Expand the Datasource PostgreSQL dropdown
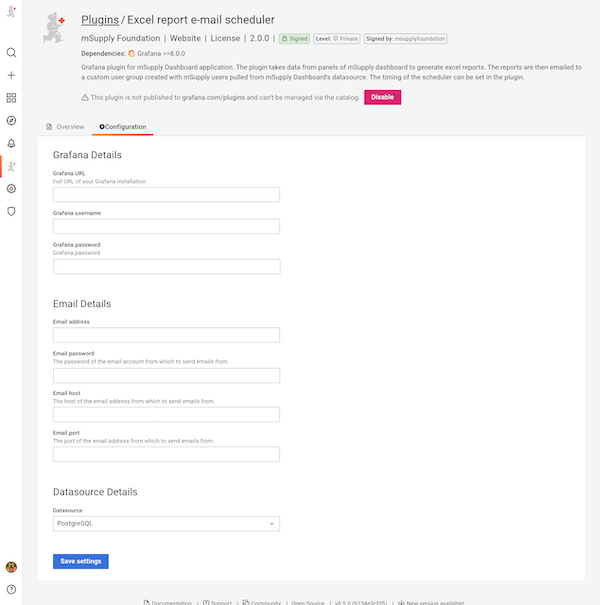 tap(166, 523)
